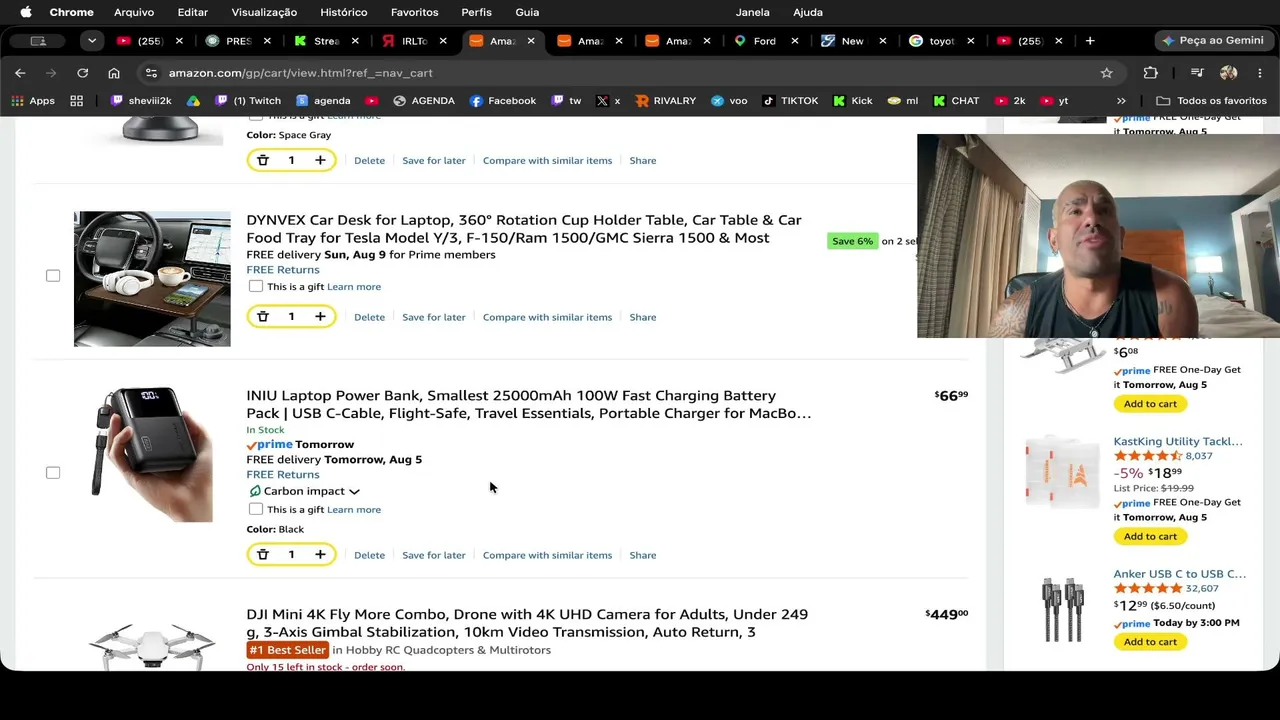Bookmark this page with the star icon
This screenshot has width=1280, height=720.
1106,73
